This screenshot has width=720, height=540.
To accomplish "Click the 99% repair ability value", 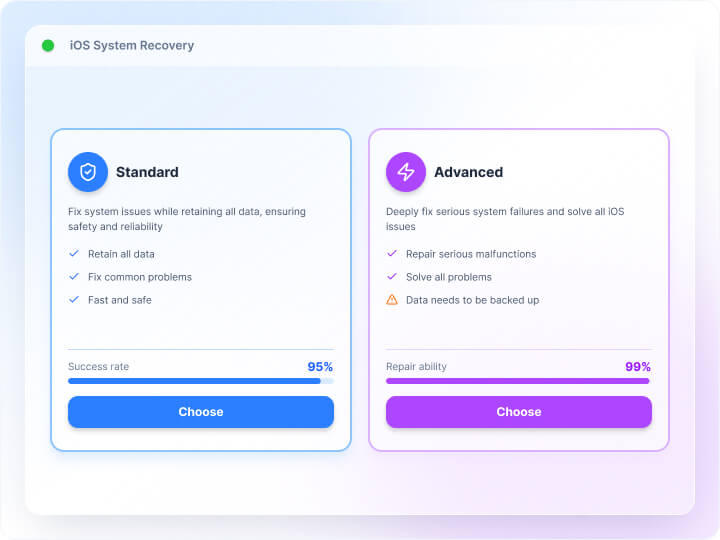I will pos(638,367).
